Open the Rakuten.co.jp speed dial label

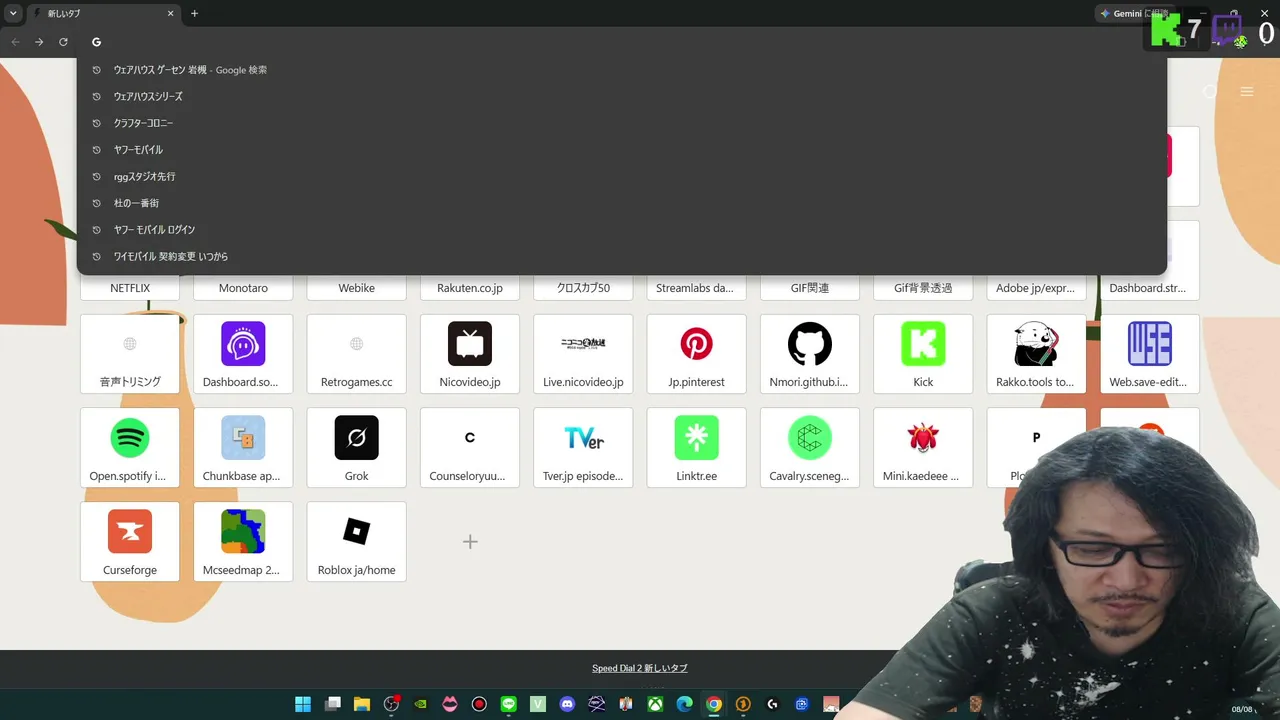tap(470, 288)
